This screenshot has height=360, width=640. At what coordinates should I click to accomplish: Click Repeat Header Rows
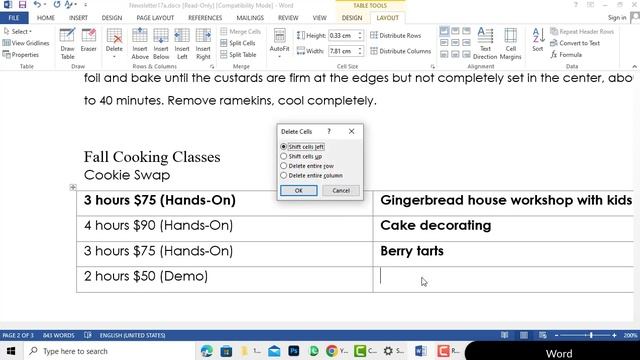click(582, 31)
